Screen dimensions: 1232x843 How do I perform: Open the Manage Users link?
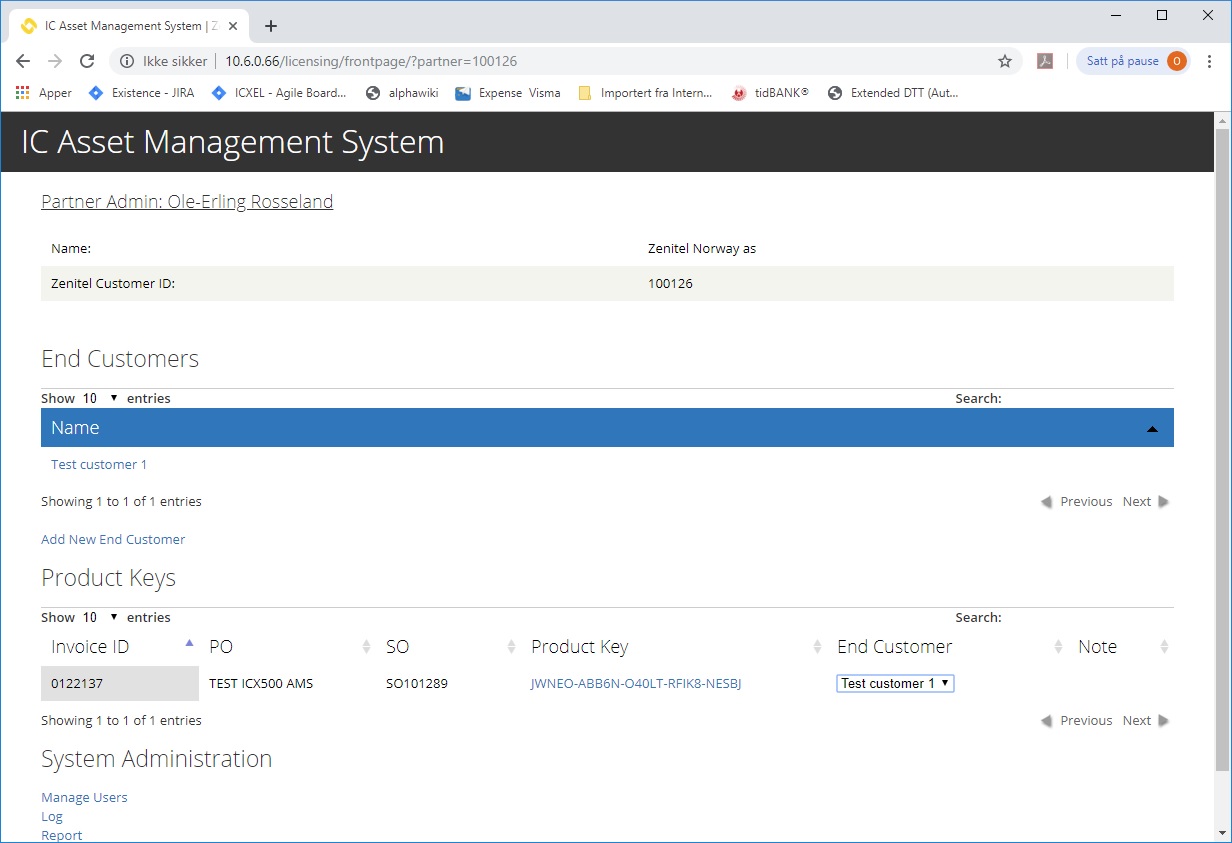click(84, 797)
